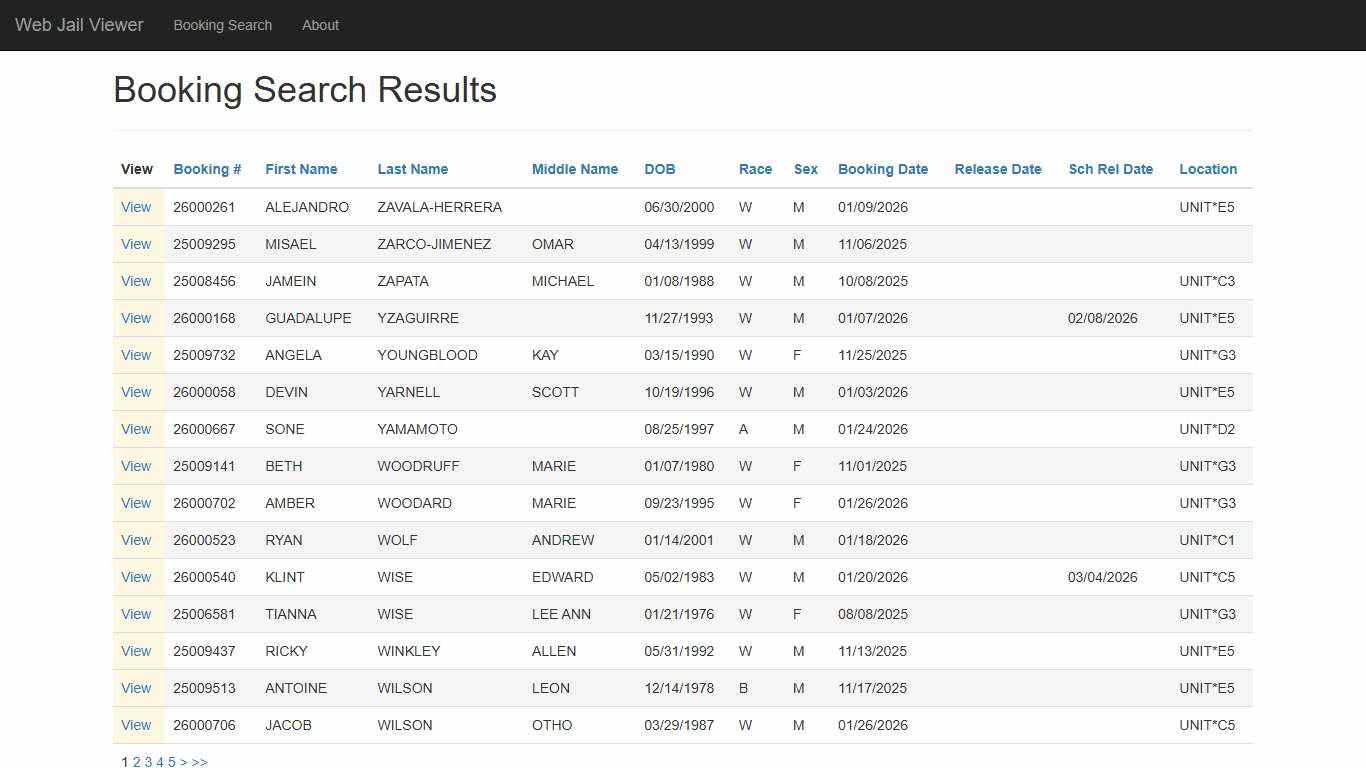Viewport: 1366px width, 768px height.
Task: Open the Booking Search menu item
Action: pyautogui.click(x=222, y=25)
